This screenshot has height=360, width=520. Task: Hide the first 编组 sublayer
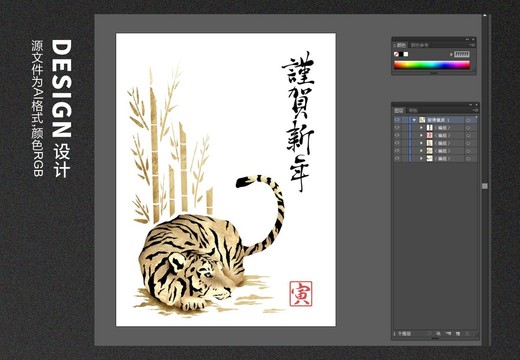click(397, 127)
